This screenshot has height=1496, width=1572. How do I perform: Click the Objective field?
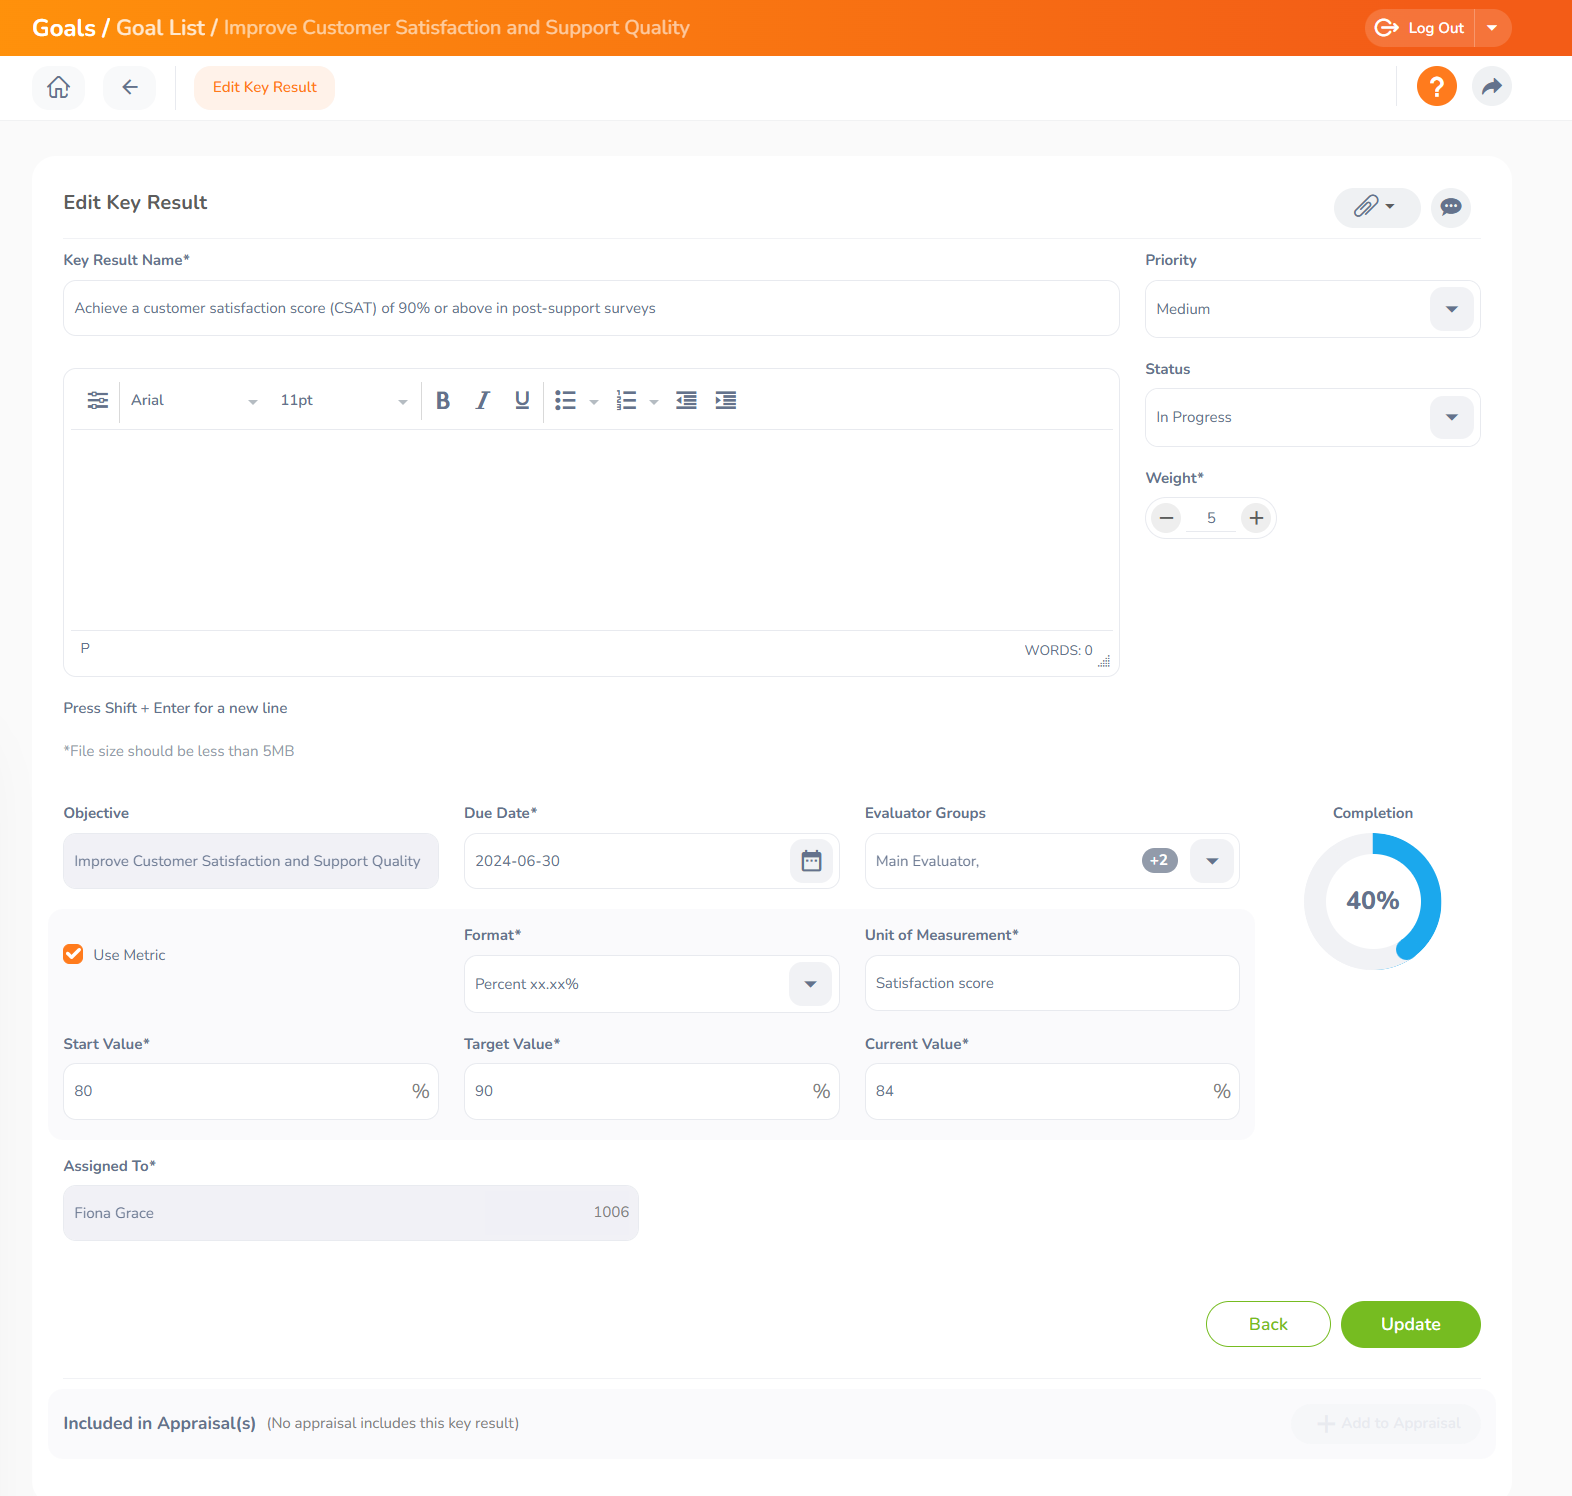pos(251,861)
